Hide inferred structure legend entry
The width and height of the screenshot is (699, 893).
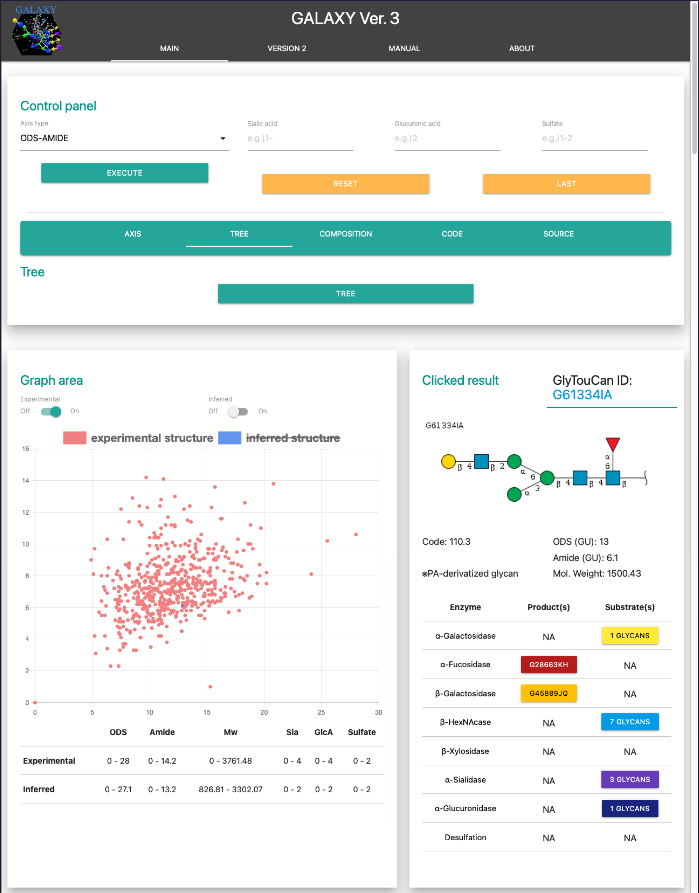pos(279,438)
